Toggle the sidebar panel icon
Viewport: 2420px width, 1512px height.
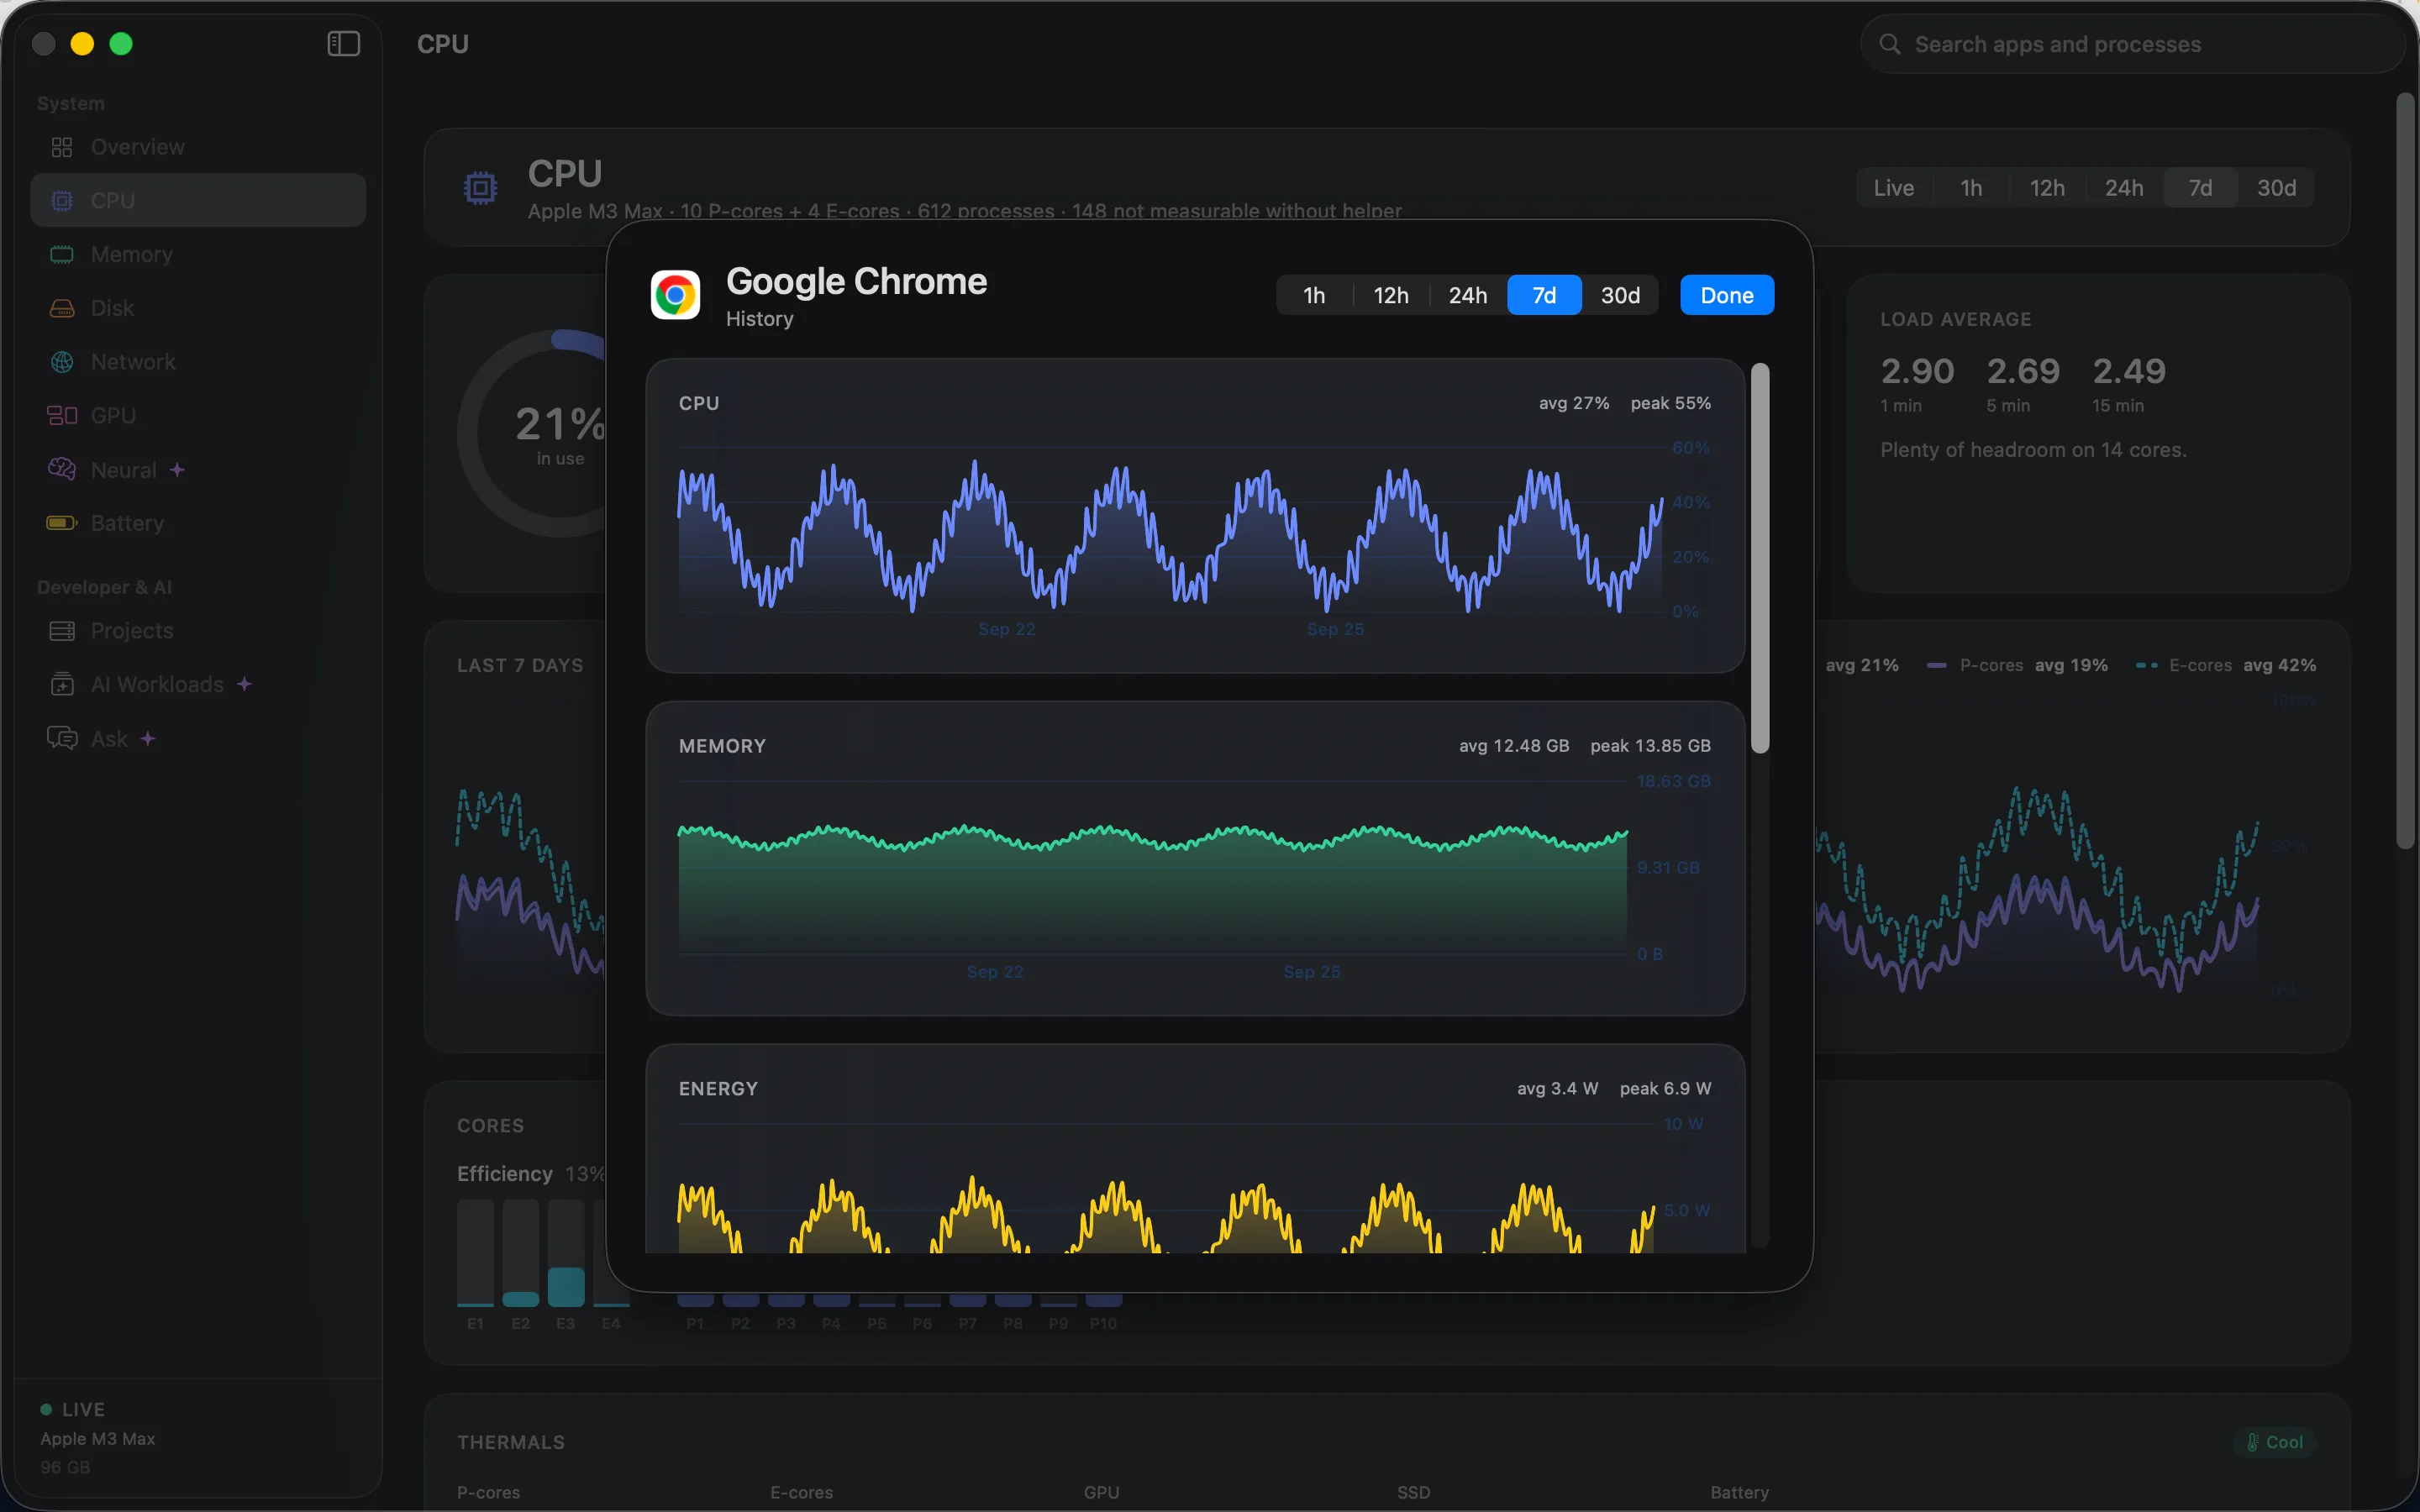[343, 44]
